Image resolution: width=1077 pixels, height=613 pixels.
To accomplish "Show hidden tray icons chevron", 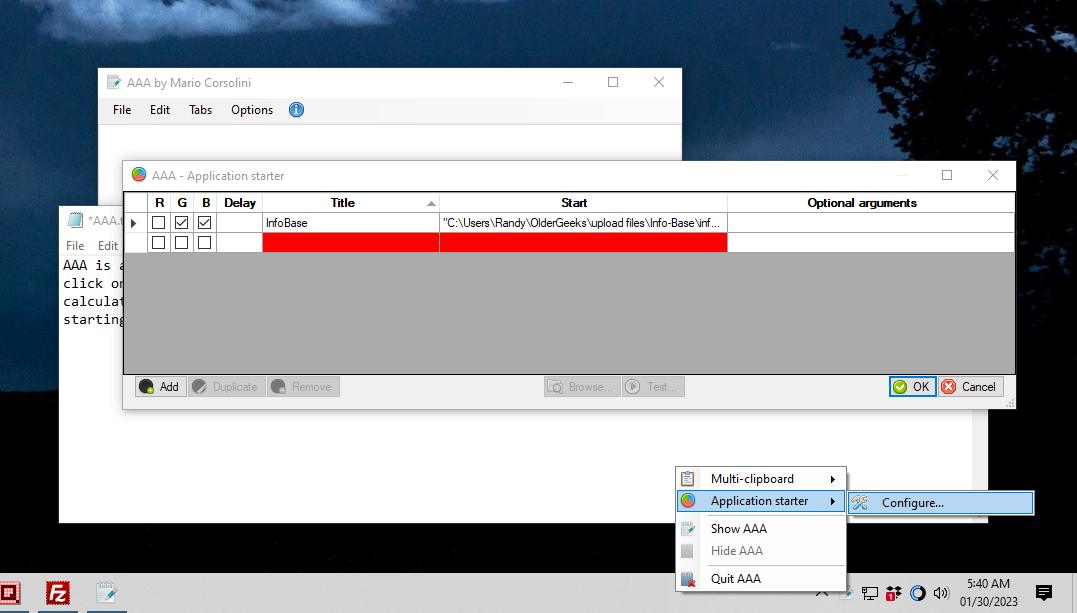I will coord(822,593).
